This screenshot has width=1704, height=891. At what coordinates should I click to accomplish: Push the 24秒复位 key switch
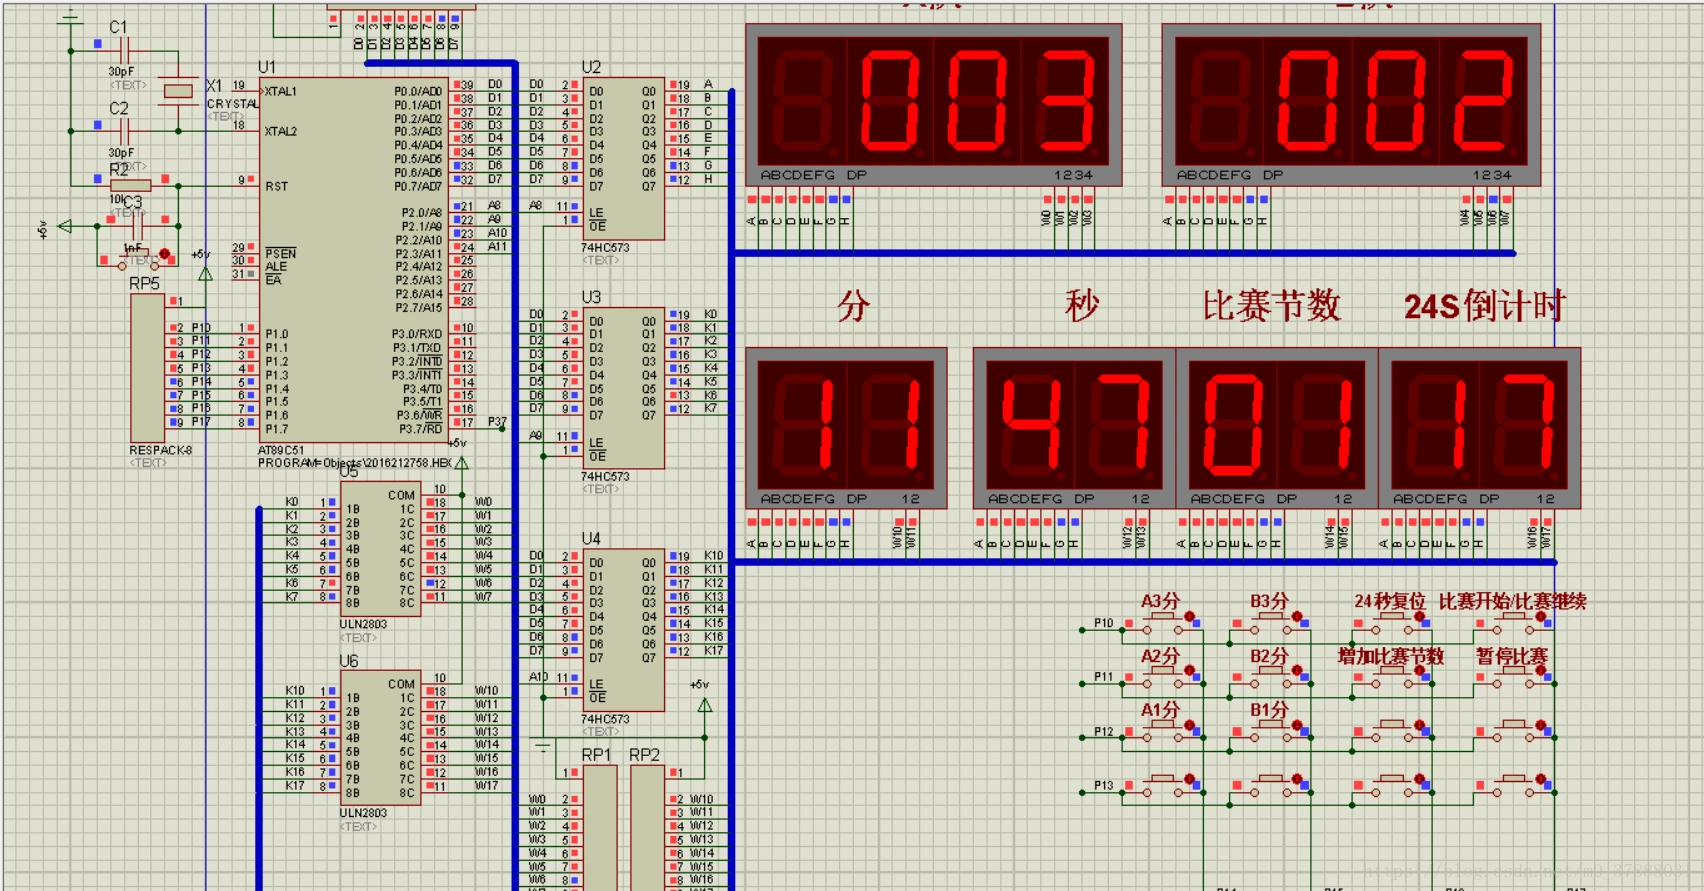click(x=1392, y=623)
